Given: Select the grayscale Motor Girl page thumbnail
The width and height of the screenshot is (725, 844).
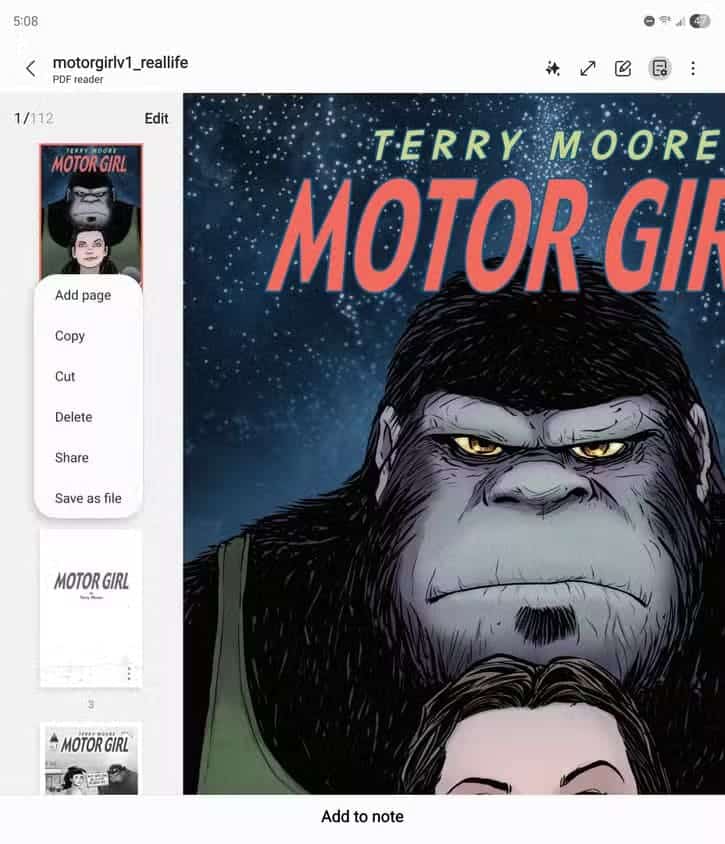Looking at the screenshot, I should coord(91,759).
